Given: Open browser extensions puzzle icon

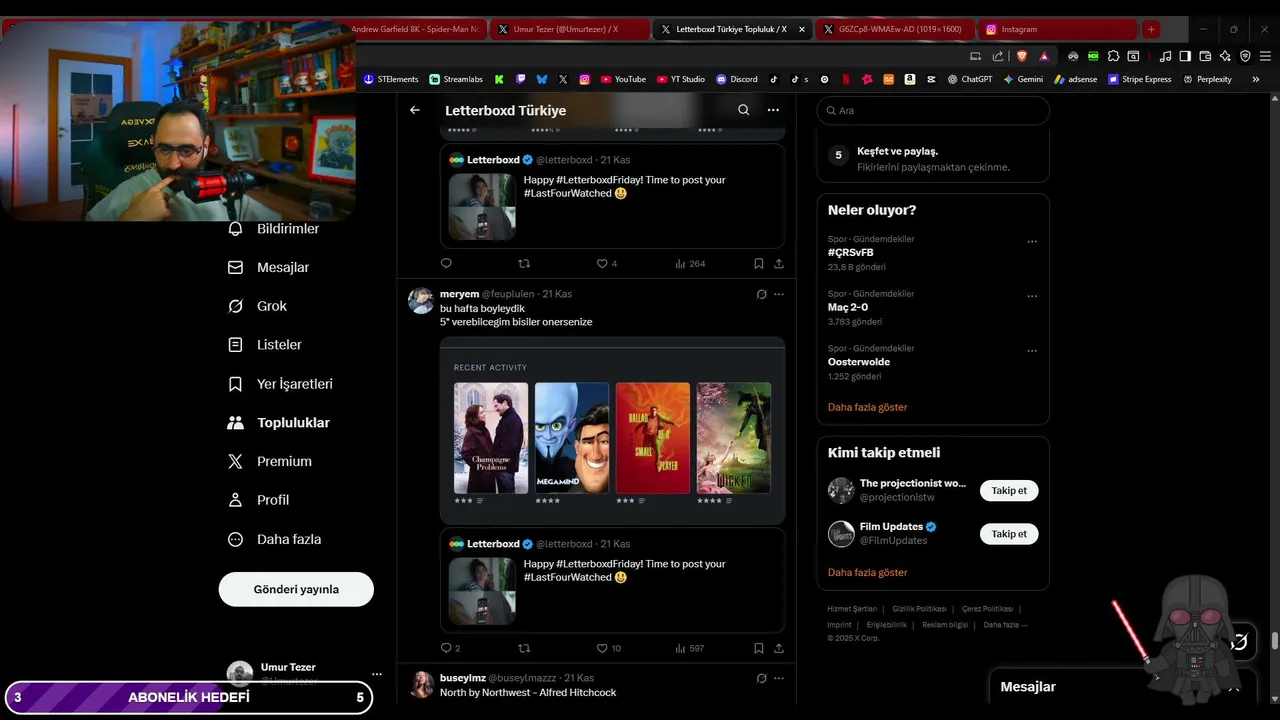Looking at the screenshot, I should (1114, 56).
